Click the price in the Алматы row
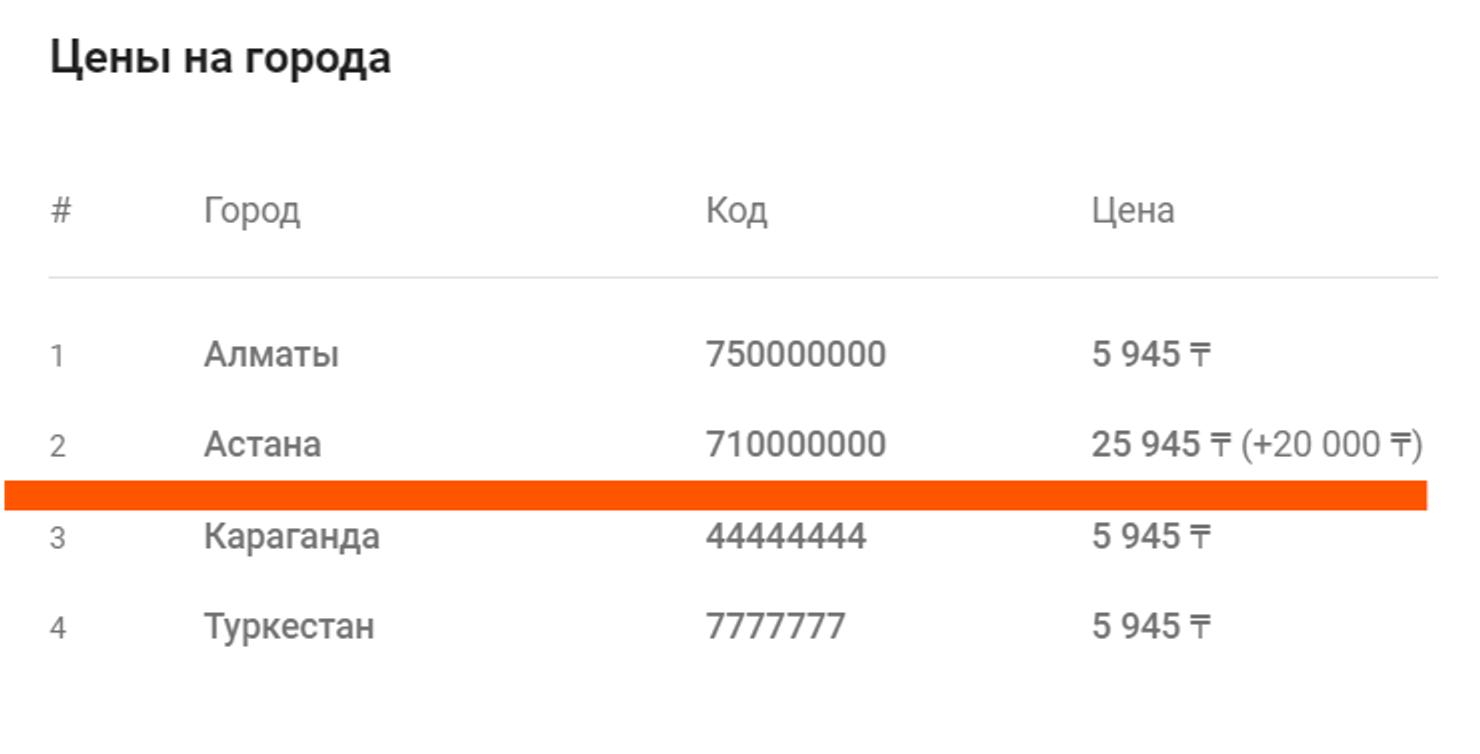 [1150, 354]
